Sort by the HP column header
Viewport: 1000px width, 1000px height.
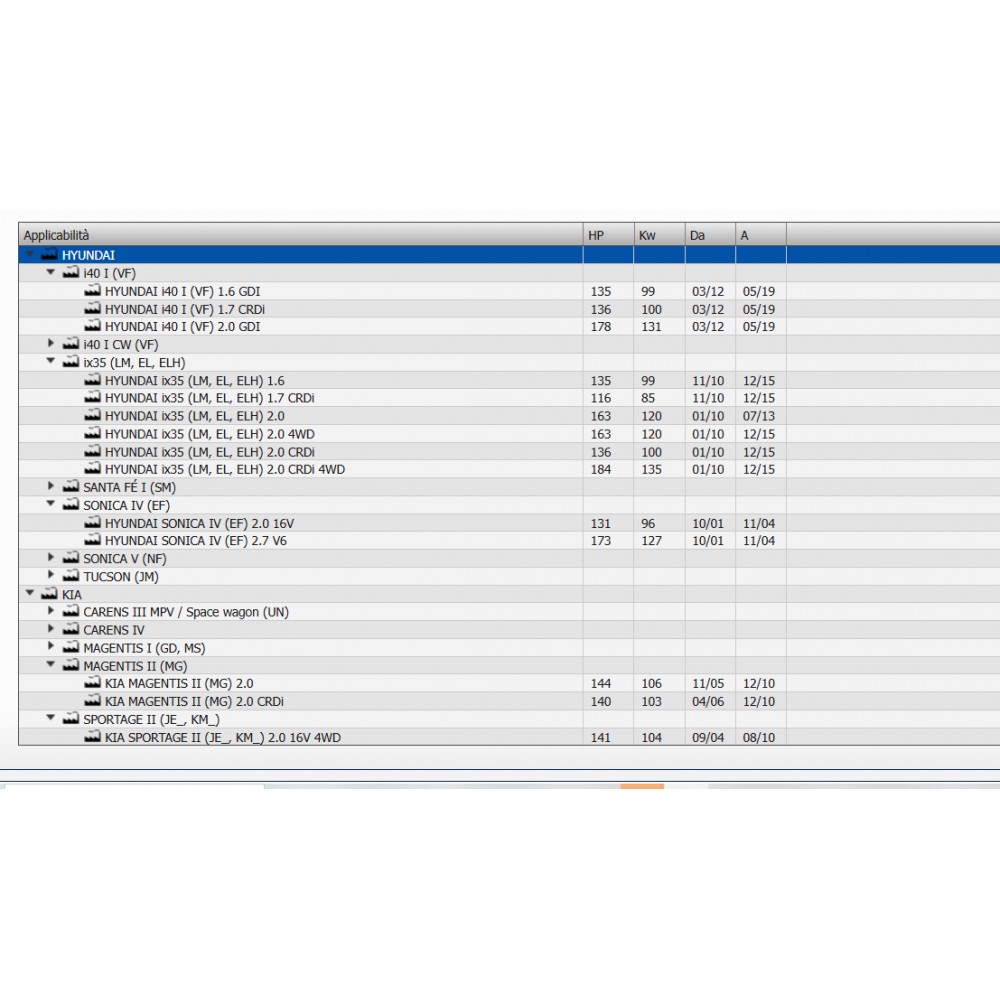point(608,235)
